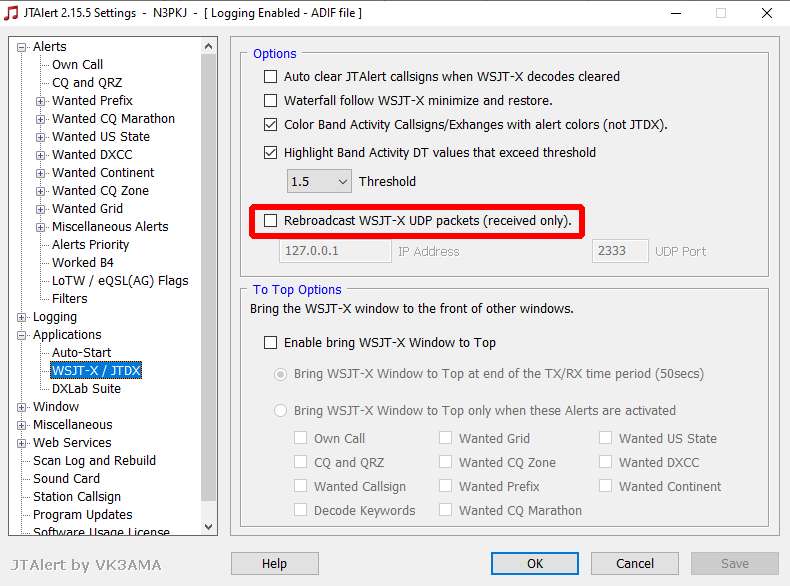Open Sound Card settings page
The image size is (790, 586).
tap(66, 479)
